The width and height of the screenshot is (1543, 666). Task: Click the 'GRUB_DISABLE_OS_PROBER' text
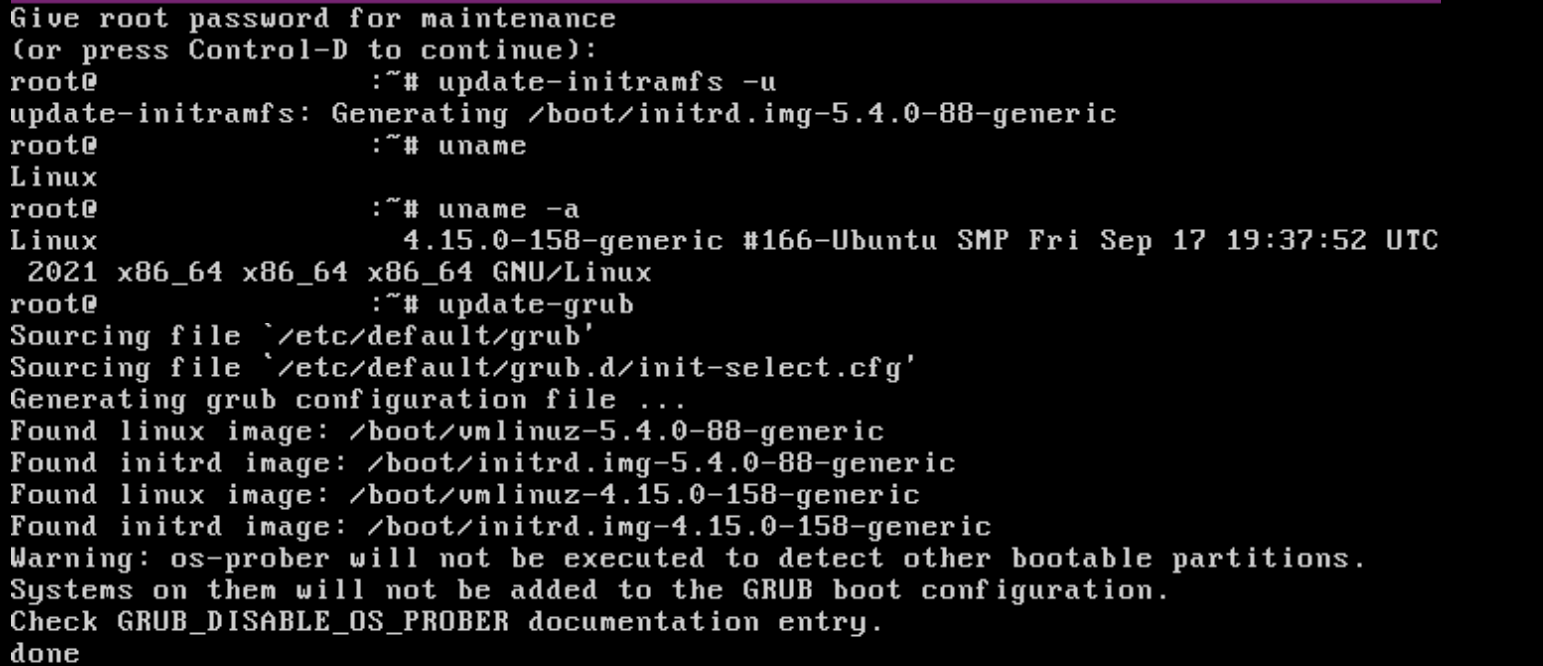313,622
